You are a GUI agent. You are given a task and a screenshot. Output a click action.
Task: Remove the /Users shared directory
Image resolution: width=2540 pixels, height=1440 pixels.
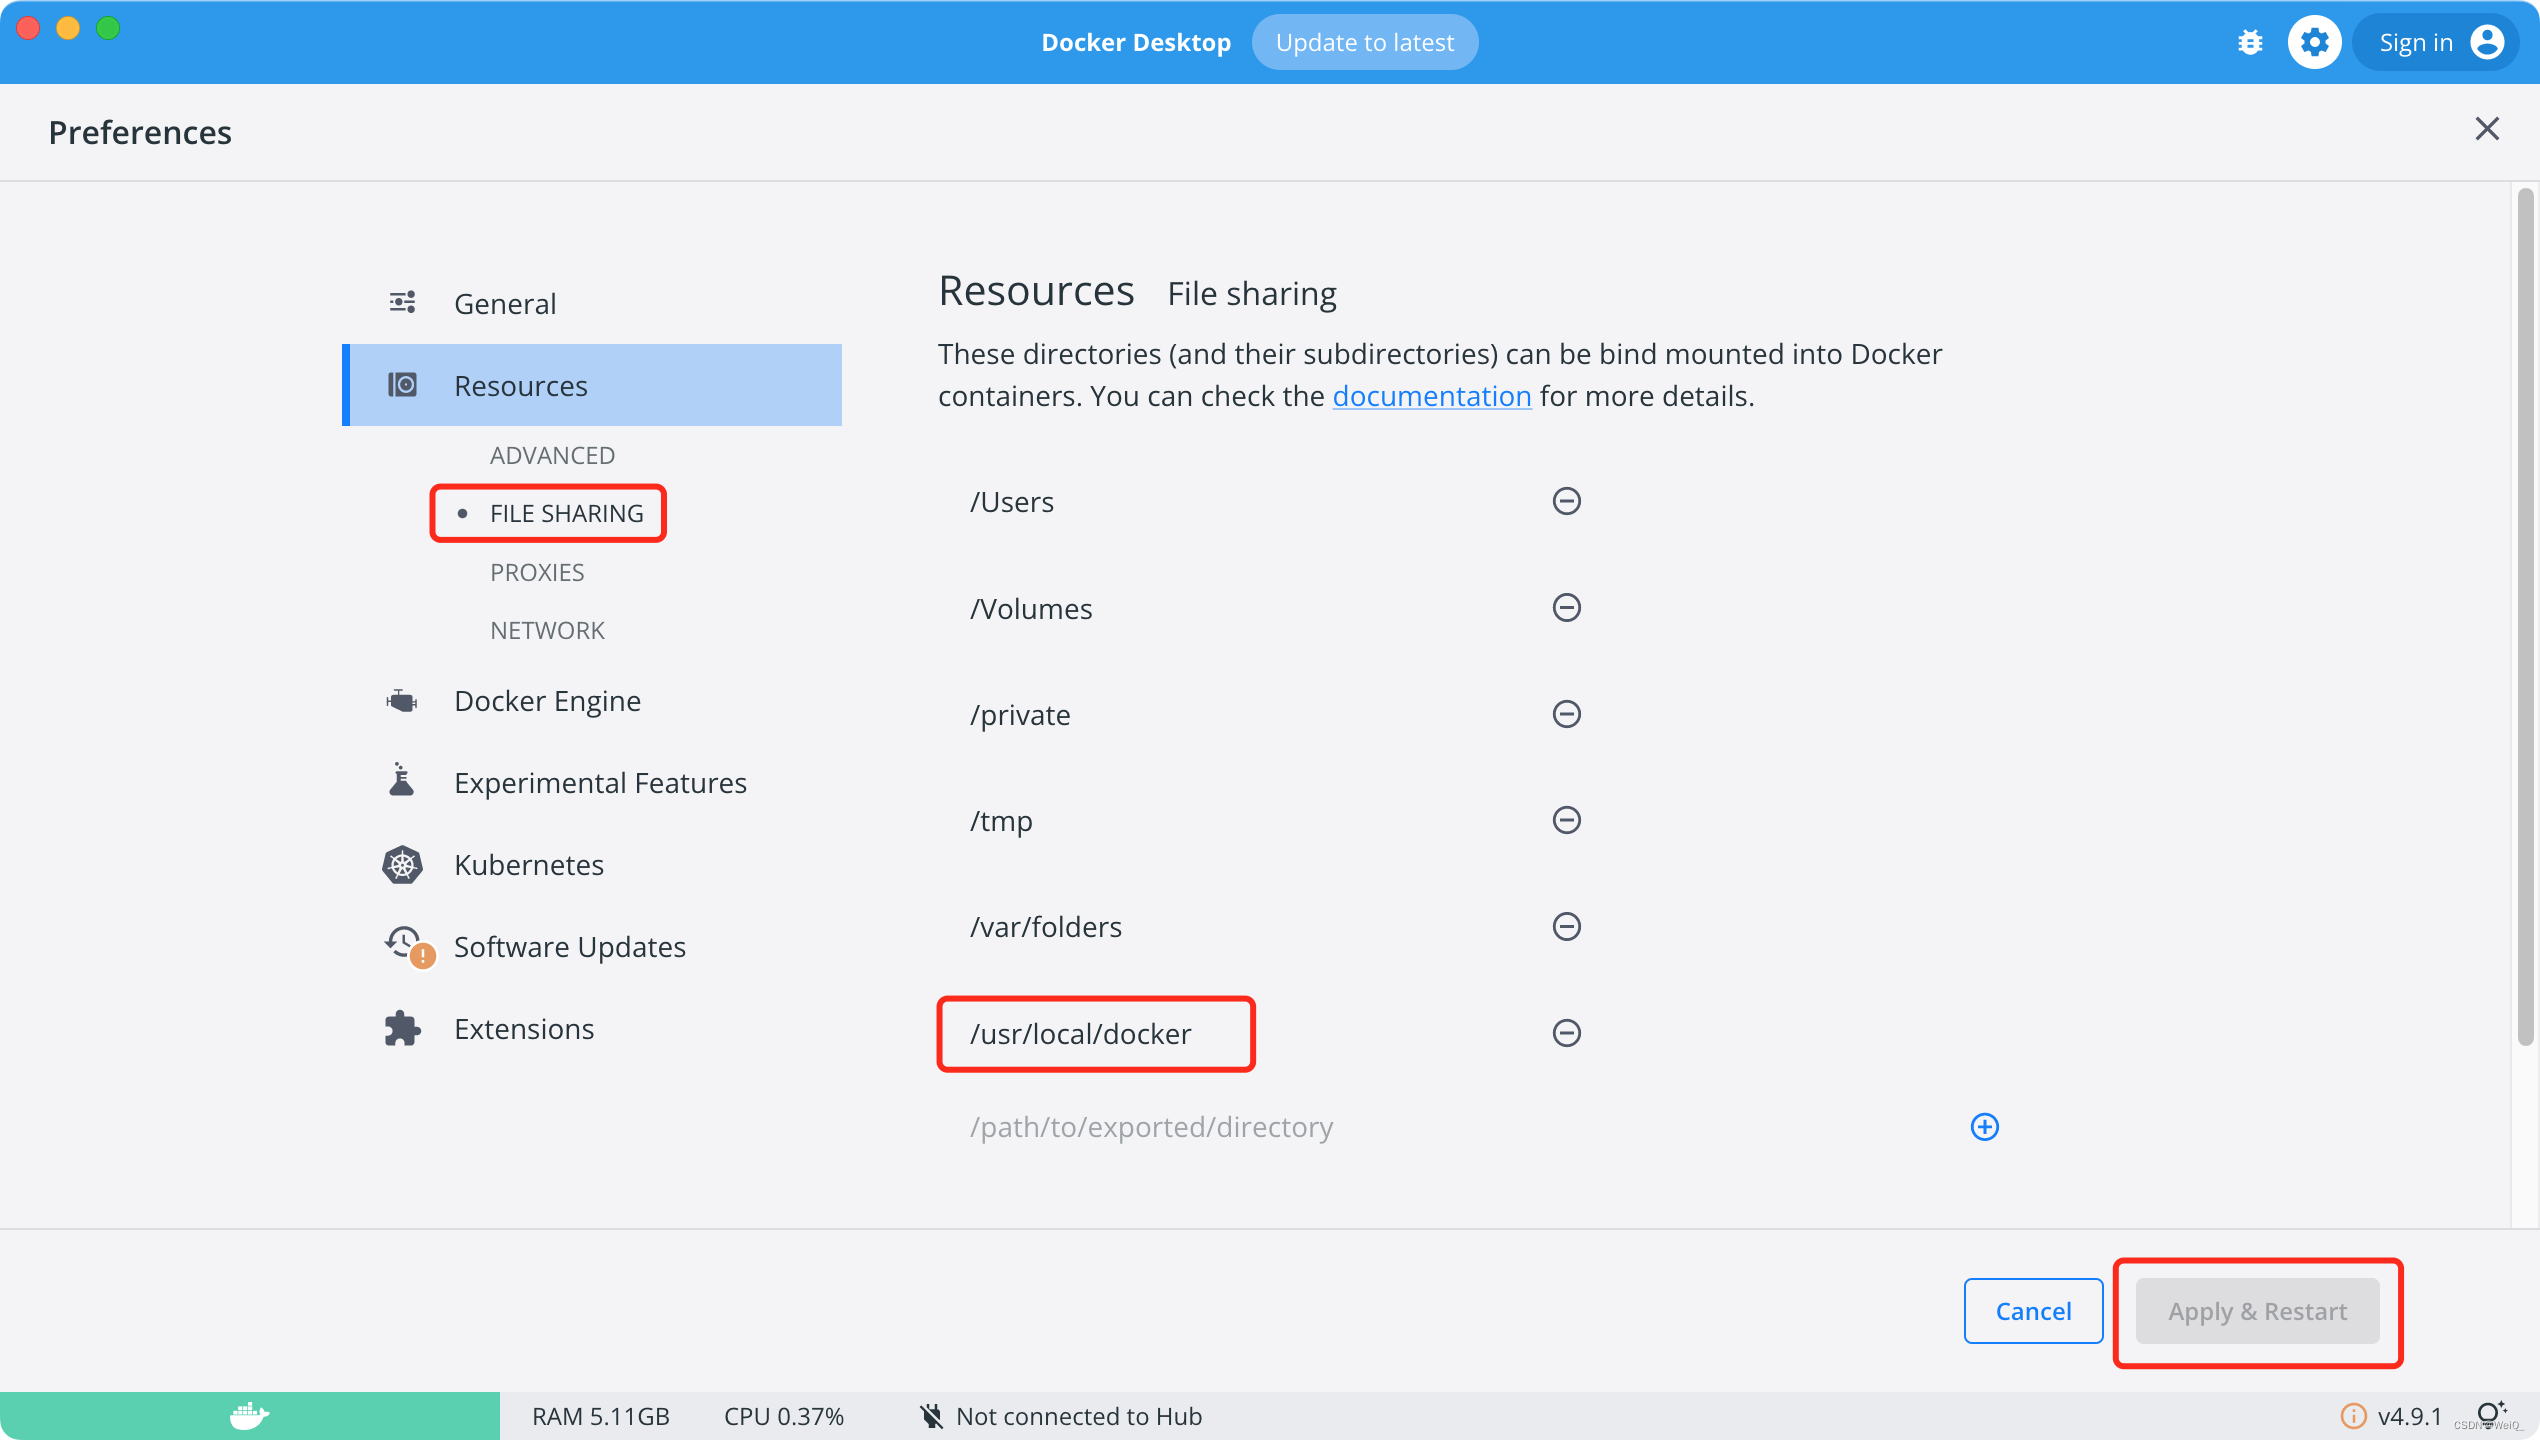[x=1566, y=501]
